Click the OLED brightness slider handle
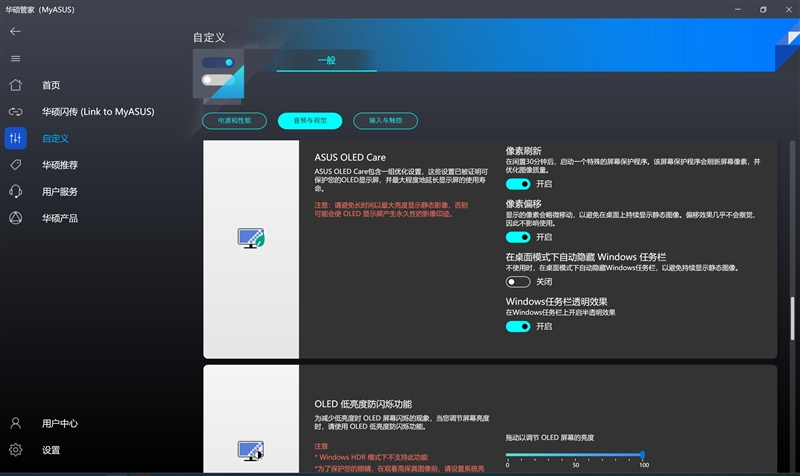The height and width of the screenshot is (476, 800). (642, 455)
